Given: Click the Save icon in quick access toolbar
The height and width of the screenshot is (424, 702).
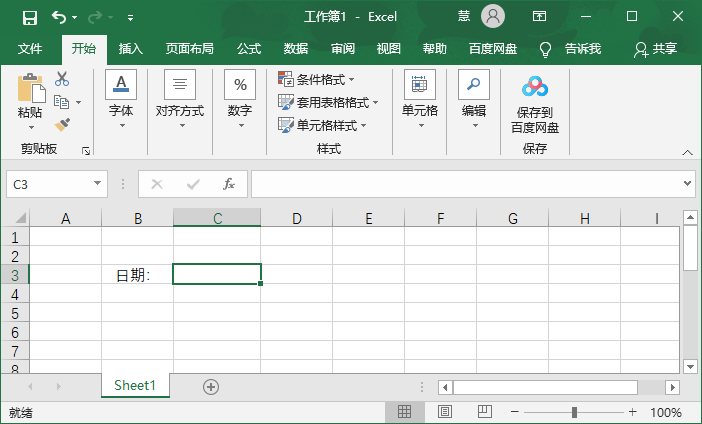Looking at the screenshot, I should [x=29, y=17].
